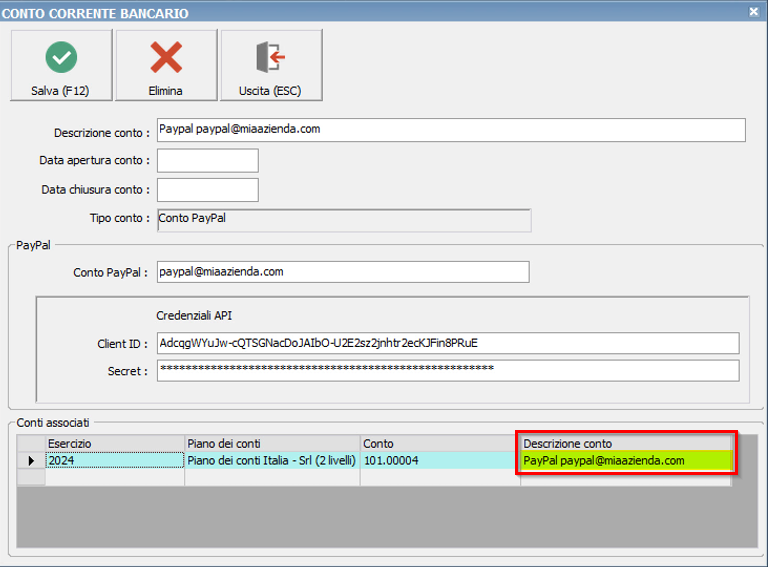Click the Credenziali API label

(x=194, y=316)
